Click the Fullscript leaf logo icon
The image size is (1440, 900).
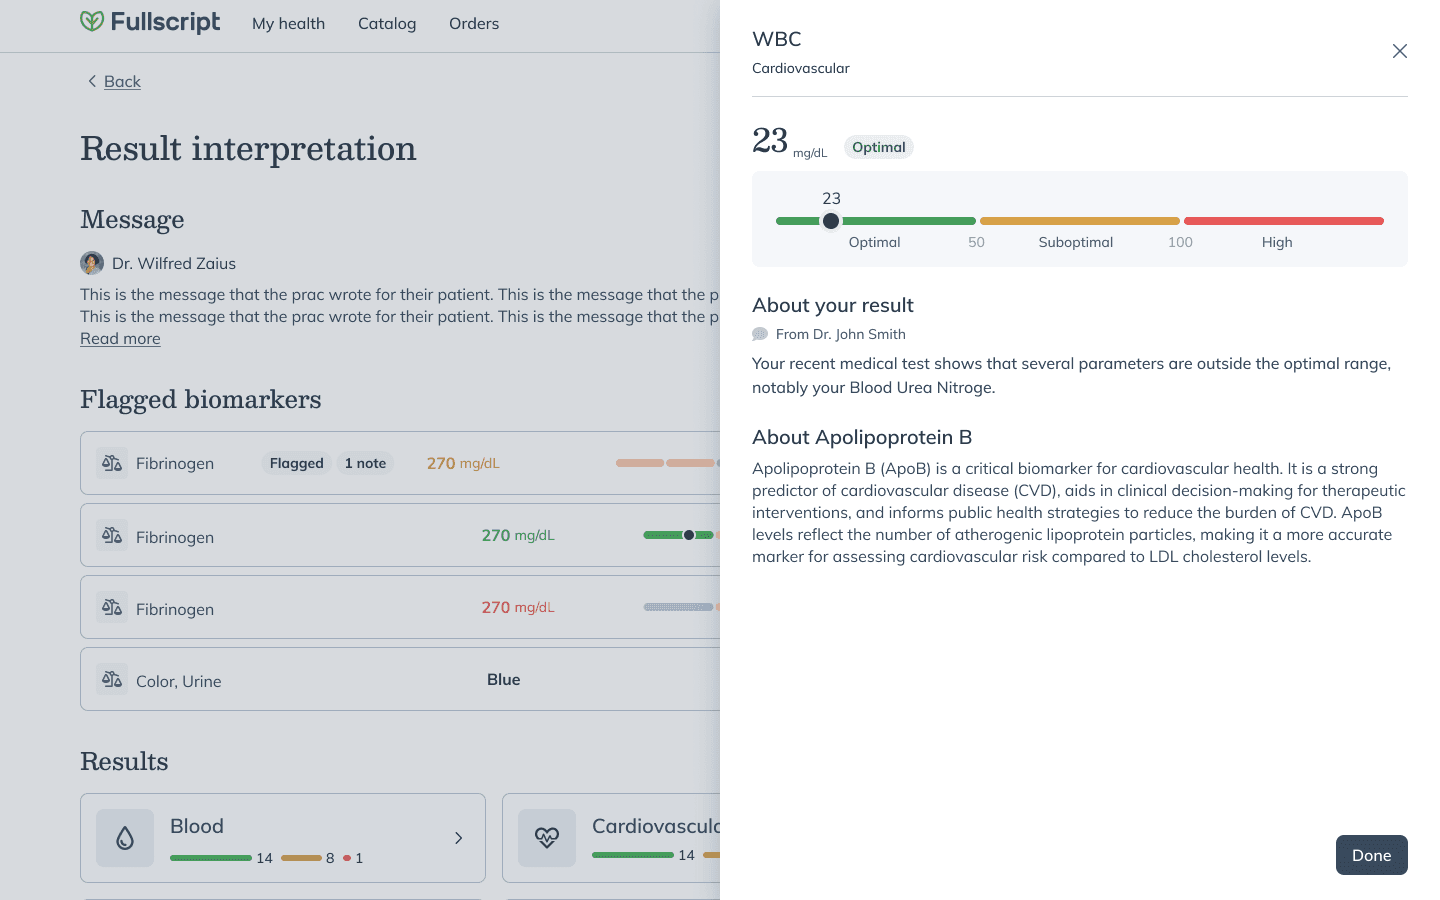(x=92, y=22)
